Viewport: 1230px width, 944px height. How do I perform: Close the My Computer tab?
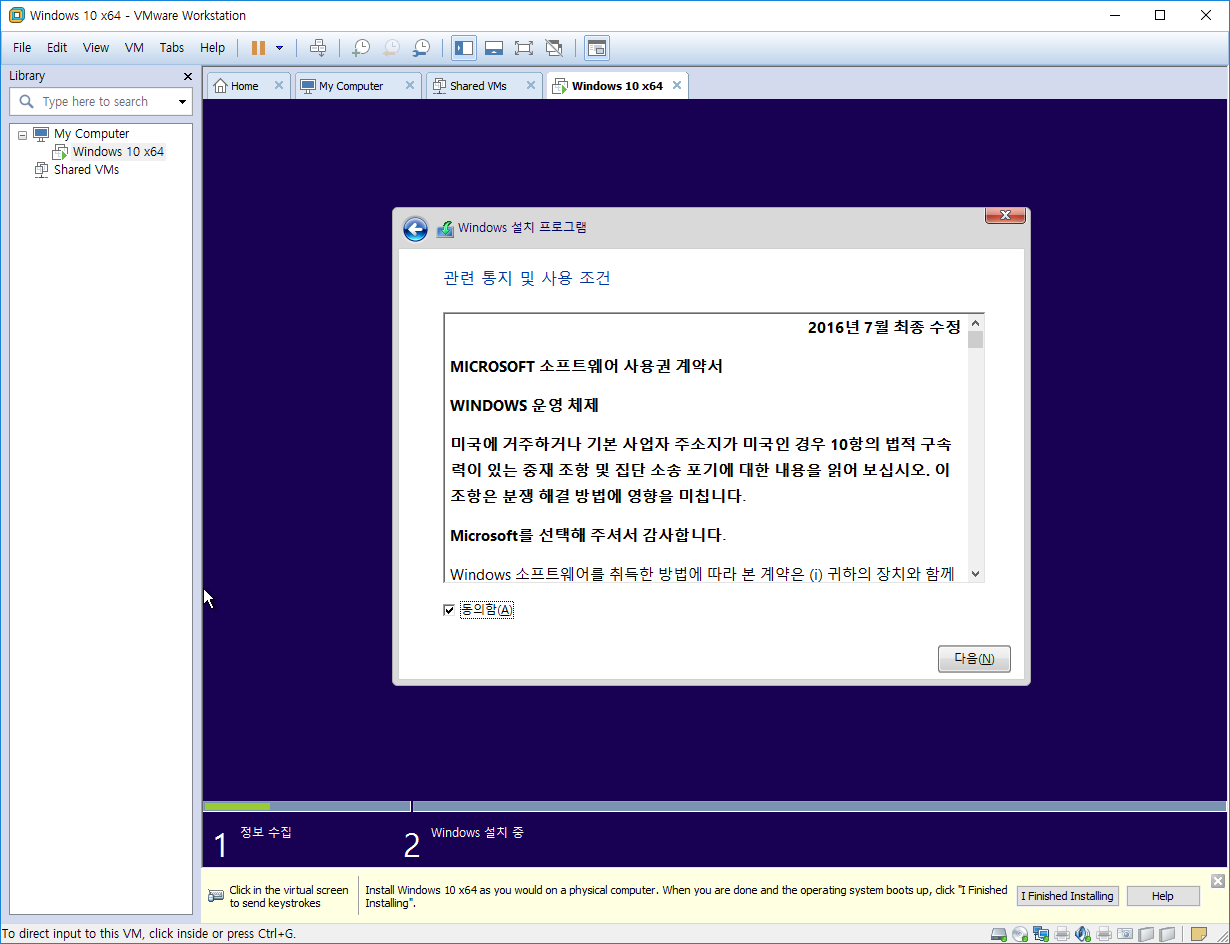click(409, 86)
